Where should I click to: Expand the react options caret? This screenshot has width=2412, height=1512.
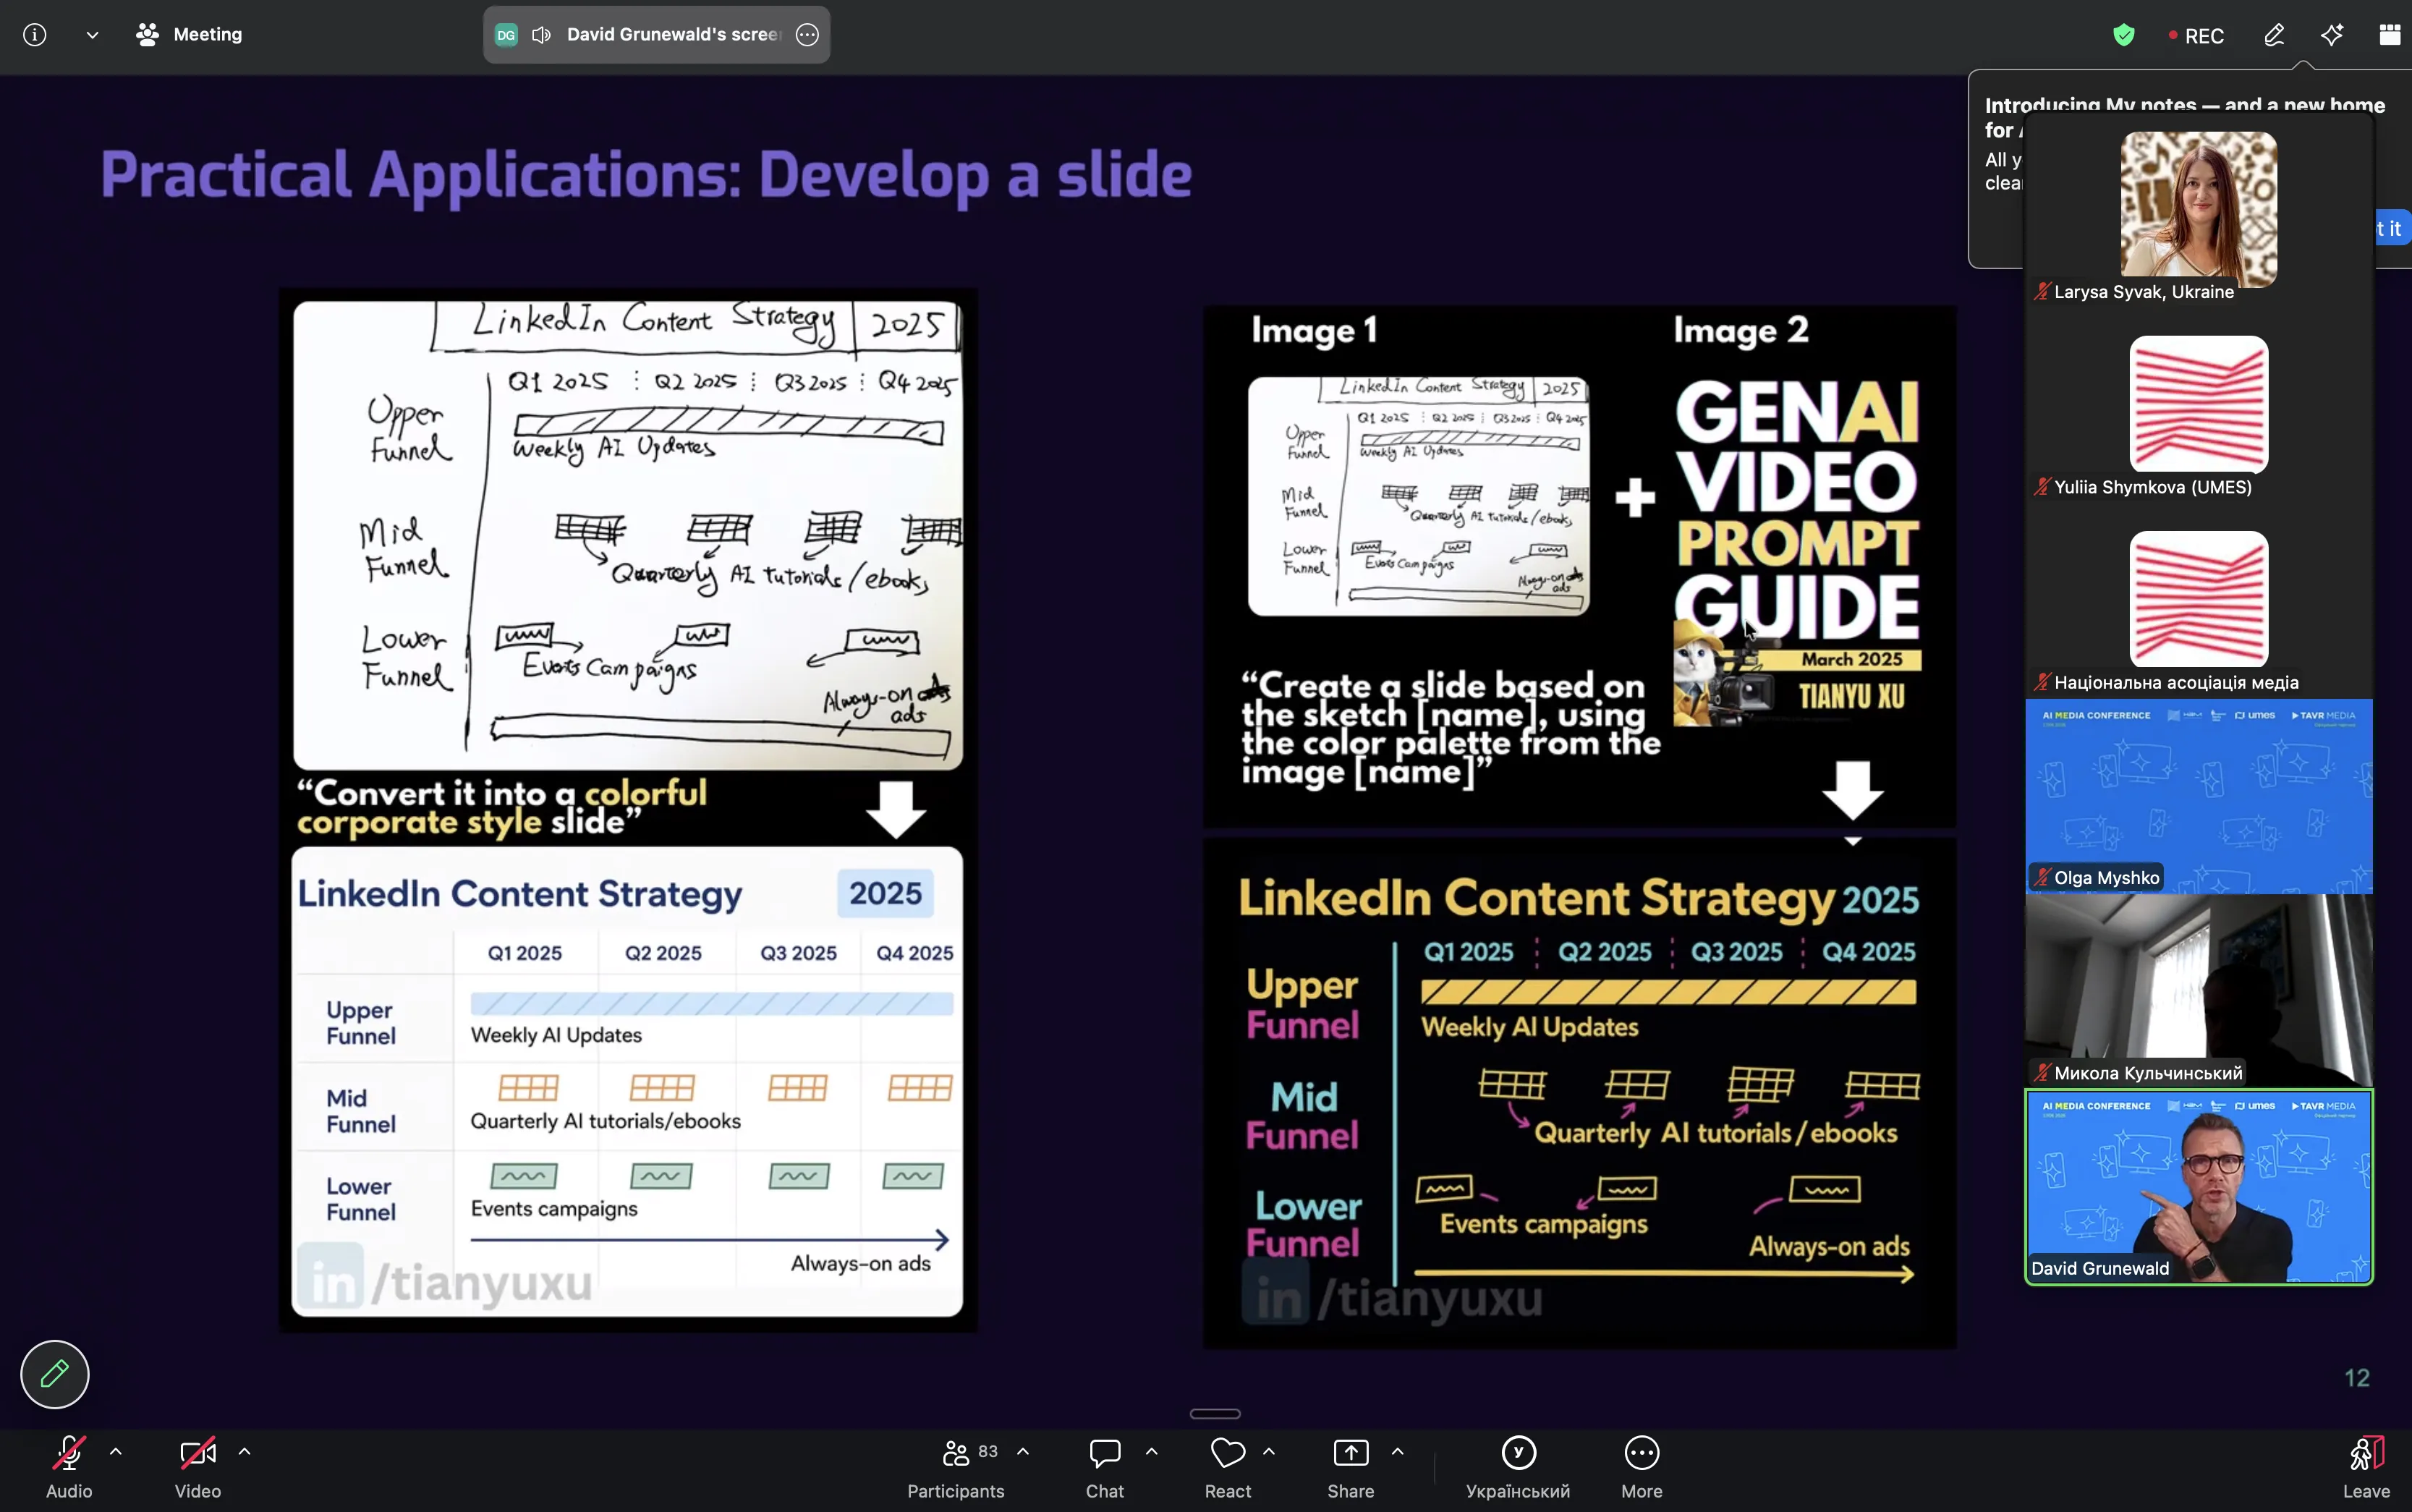(x=1269, y=1451)
